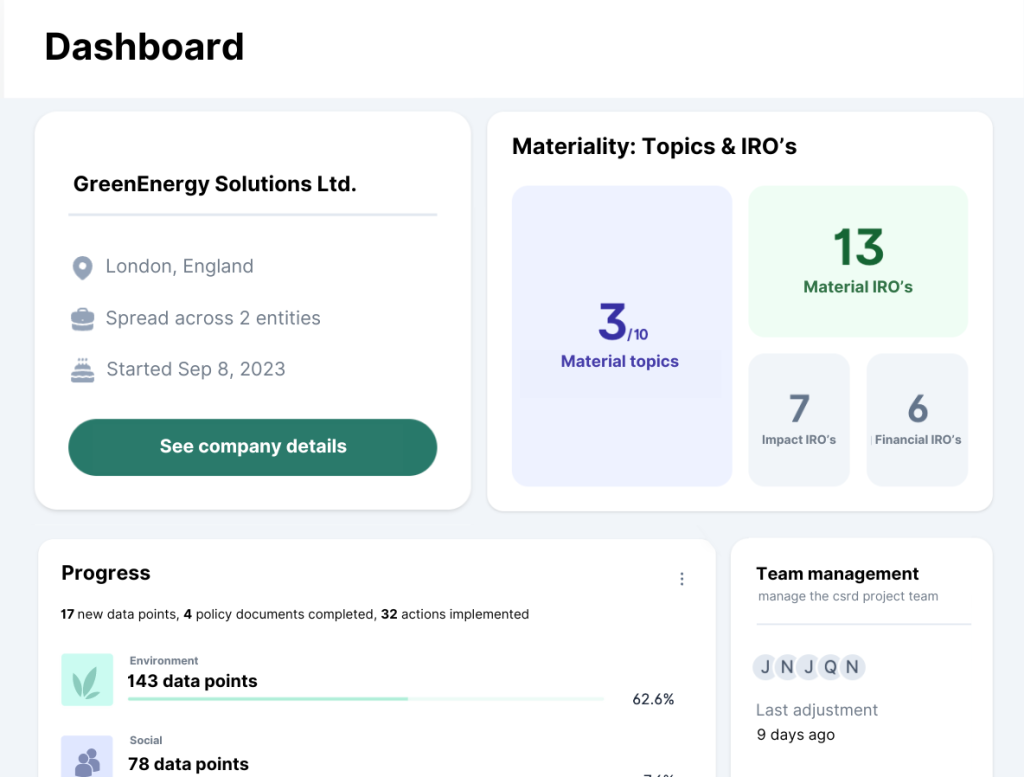The height and width of the screenshot is (777, 1024).
Task: Click the Material topics tile showing 3/10
Action: pos(620,335)
